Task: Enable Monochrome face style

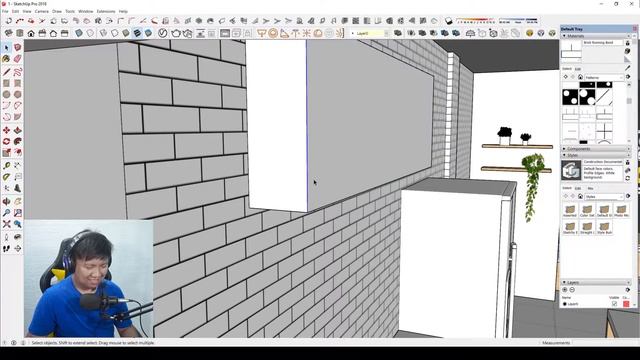Action: pos(148,33)
